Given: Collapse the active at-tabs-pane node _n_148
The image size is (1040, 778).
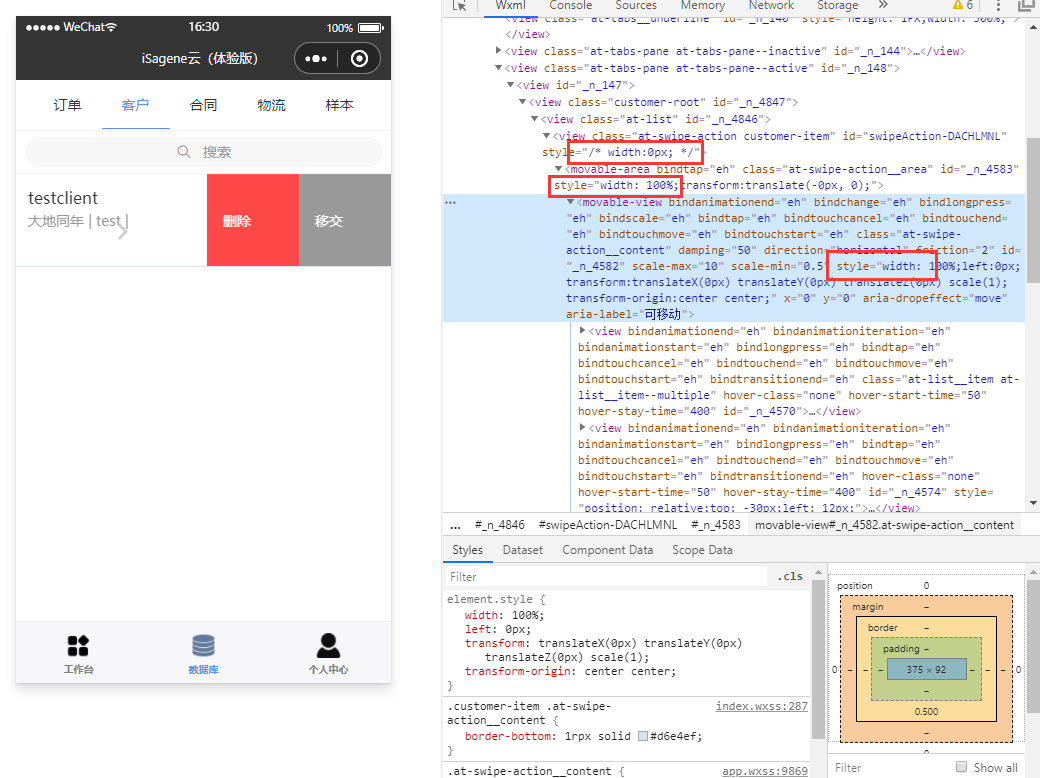Looking at the screenshot, I should click(x=499, y=68).
